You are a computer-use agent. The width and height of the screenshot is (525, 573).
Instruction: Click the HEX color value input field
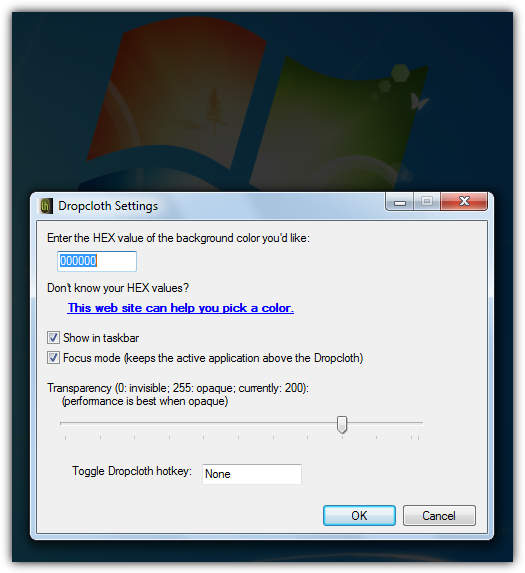(x=97, y=261)
